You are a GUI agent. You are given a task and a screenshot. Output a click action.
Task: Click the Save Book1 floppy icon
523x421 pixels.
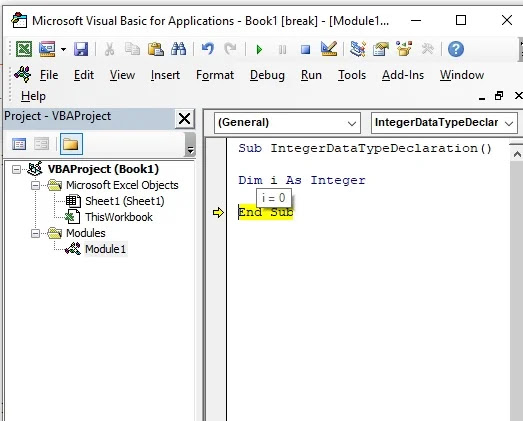tap(81, 49)
